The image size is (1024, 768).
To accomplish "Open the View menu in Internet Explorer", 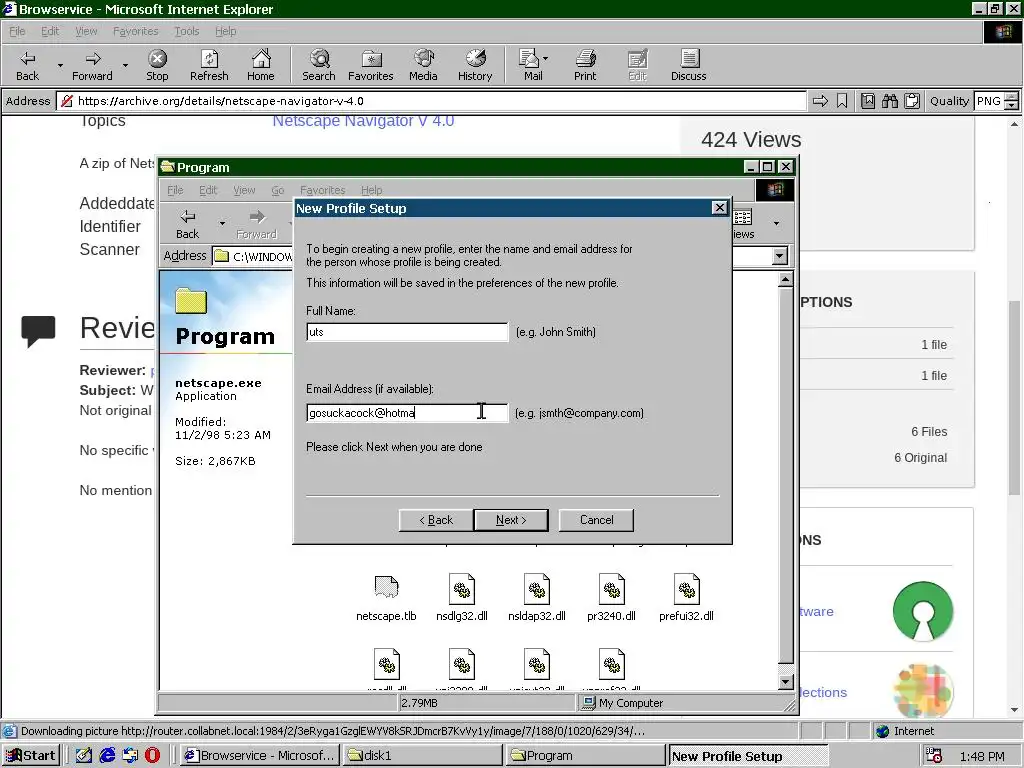I will pos(86,31).
